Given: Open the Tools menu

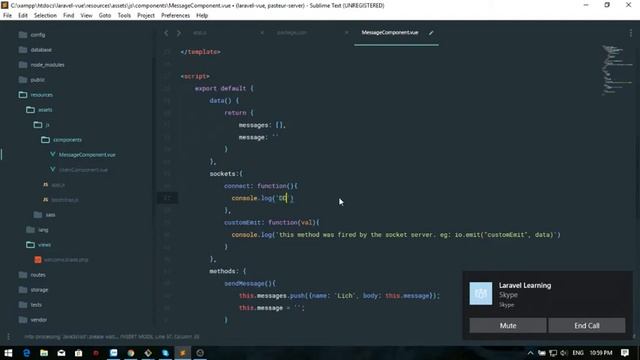Looking at the screenshot, I should point(124,16).
